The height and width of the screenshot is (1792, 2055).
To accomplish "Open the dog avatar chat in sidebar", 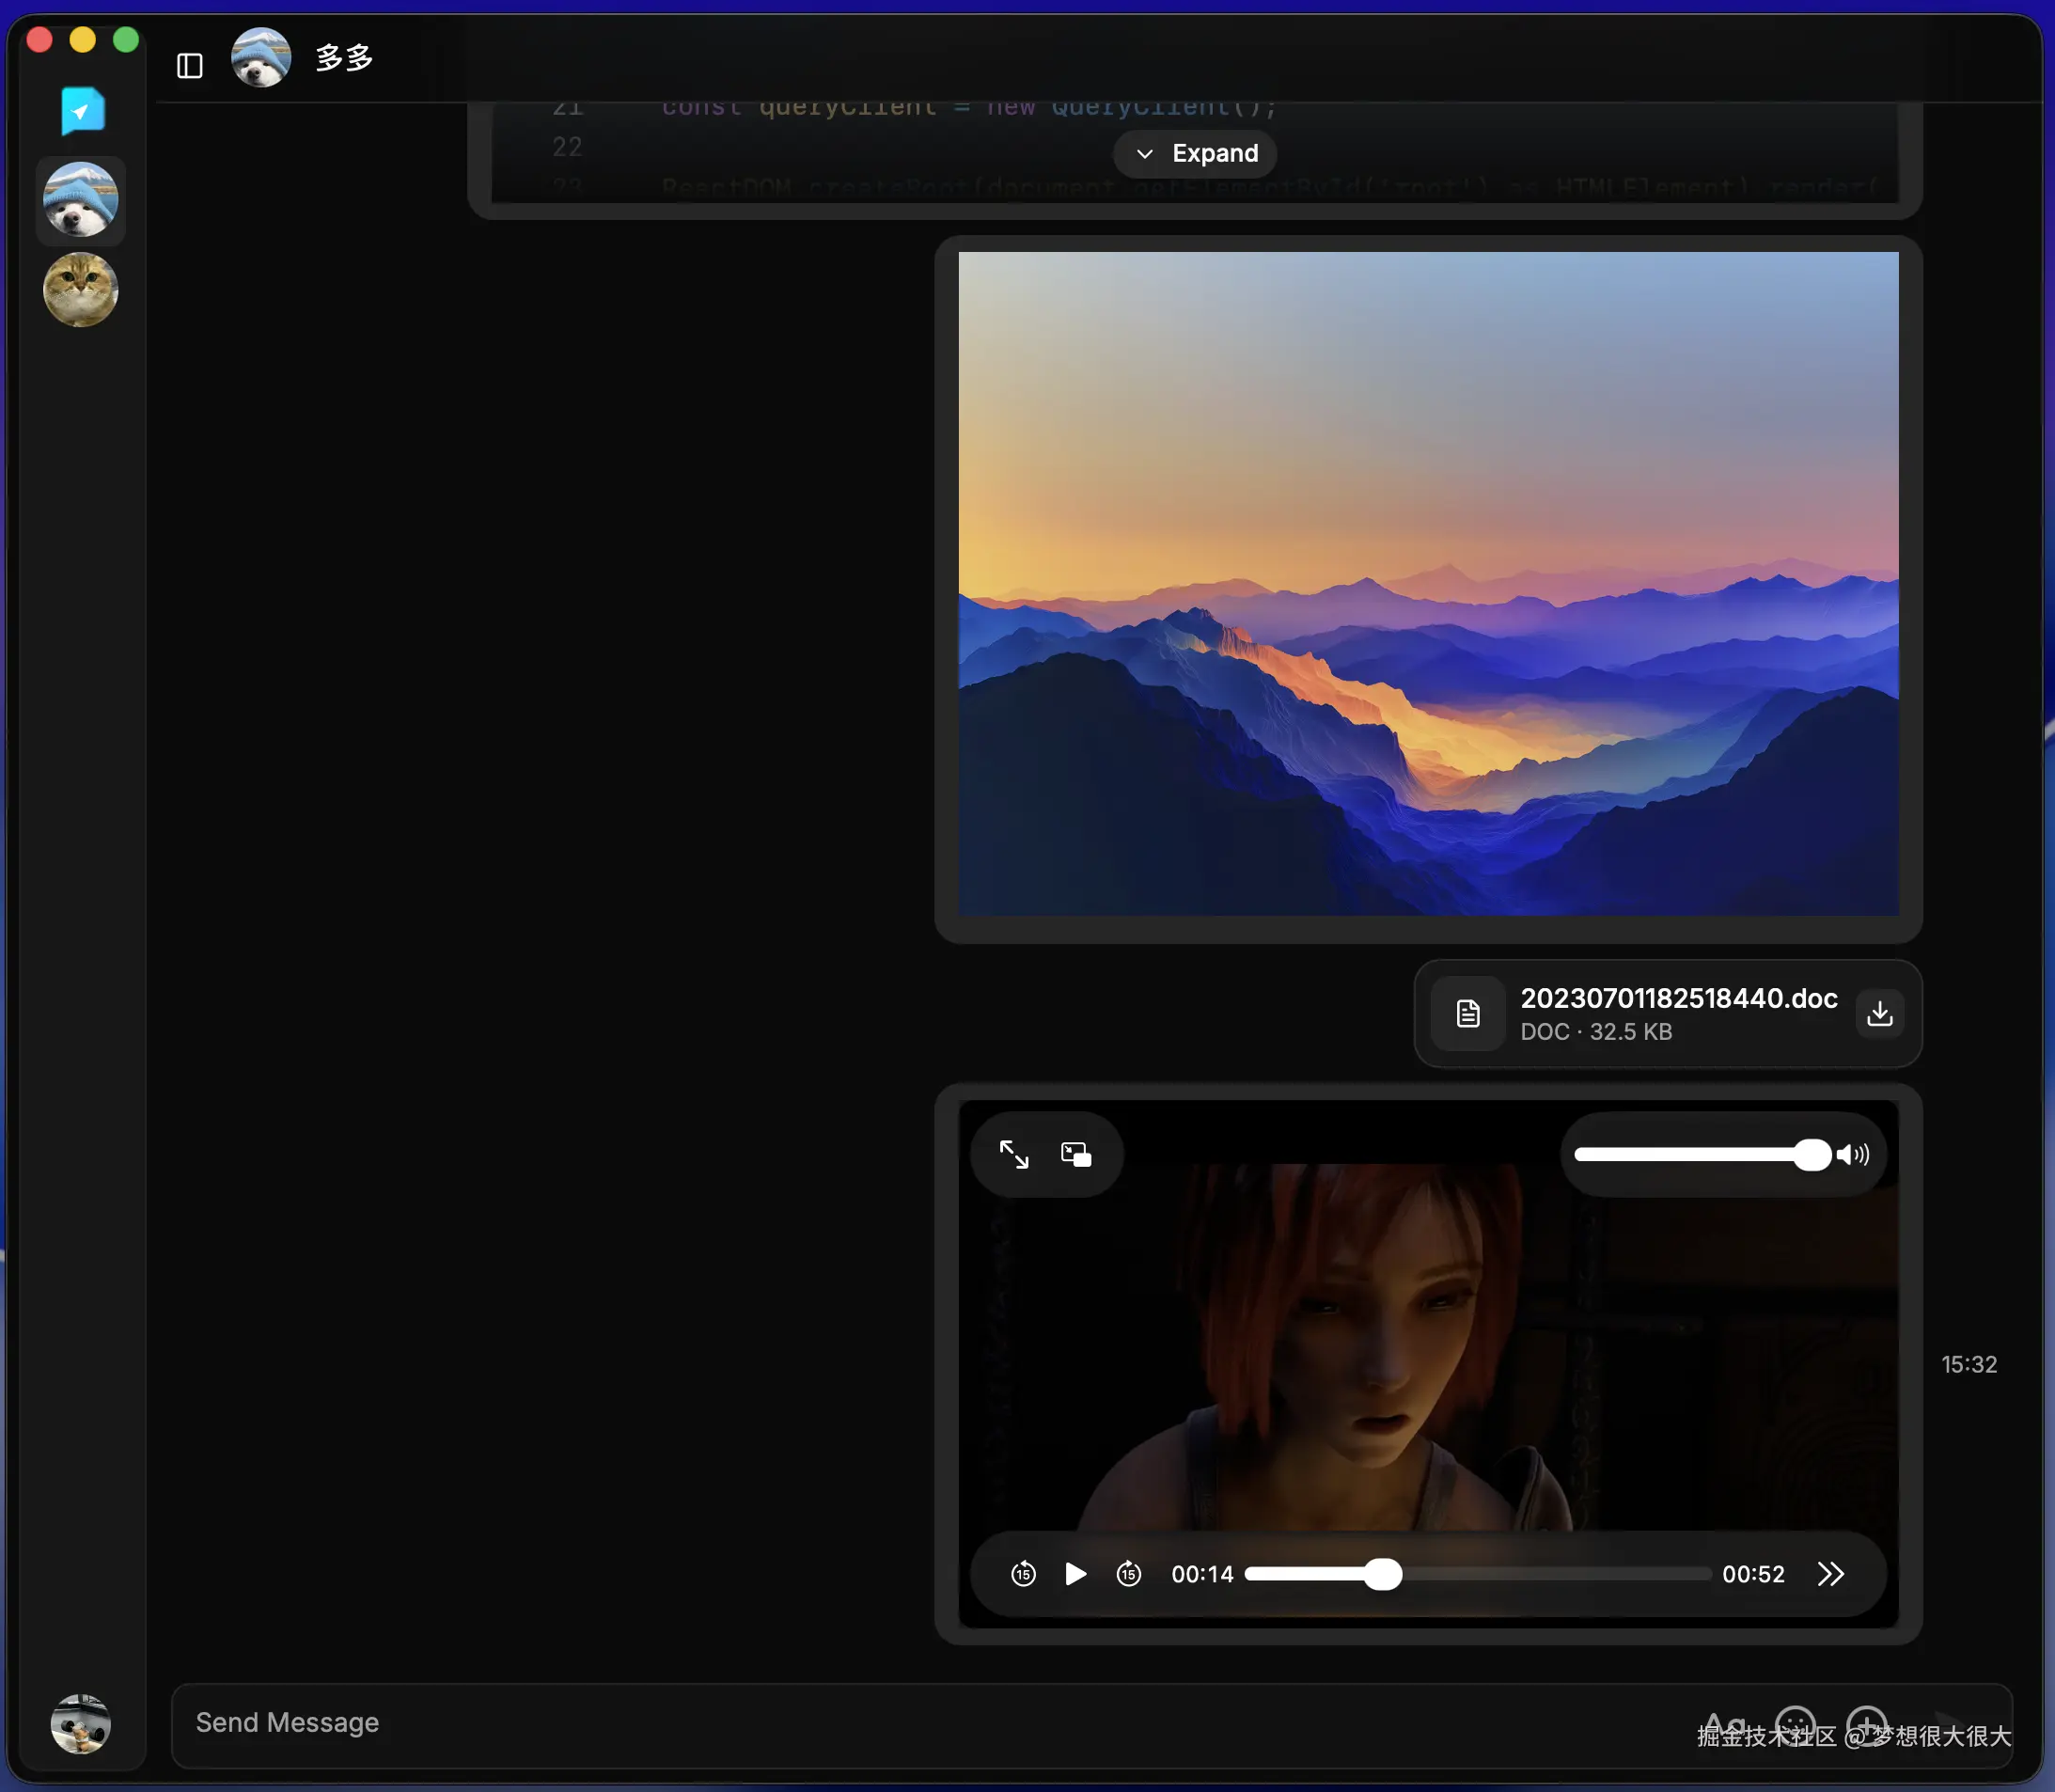I will pyautogui.click(x=81, y=200).
